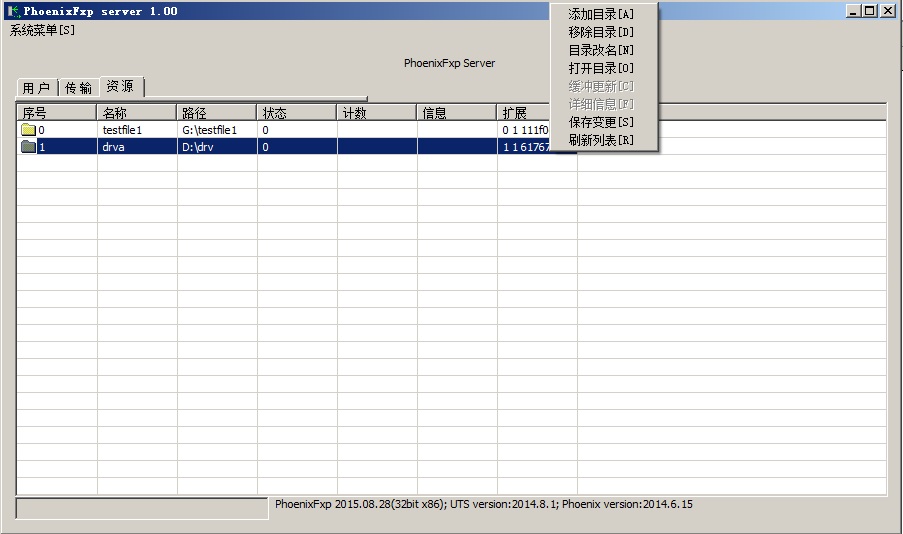The width and height of the screenshot is (903, 534).
Task: Click status value 0 in drva row
Action: [265, 147]
